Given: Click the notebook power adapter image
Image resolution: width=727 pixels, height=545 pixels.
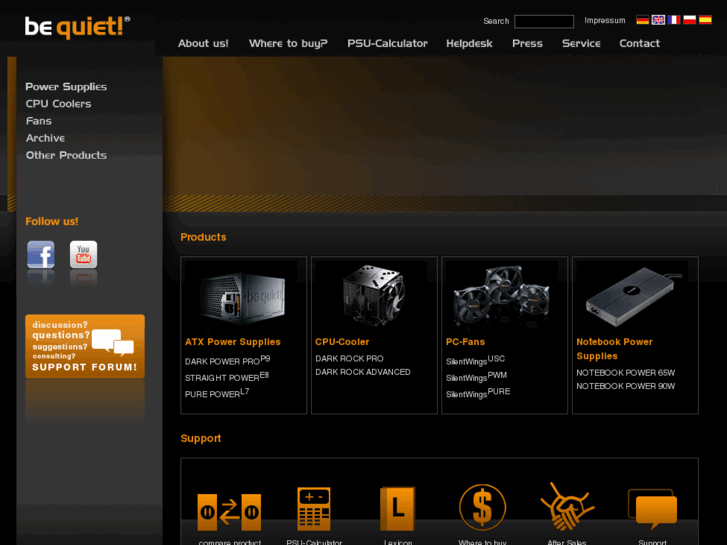Looking at the screenshot, I should [x=635, y=296].
